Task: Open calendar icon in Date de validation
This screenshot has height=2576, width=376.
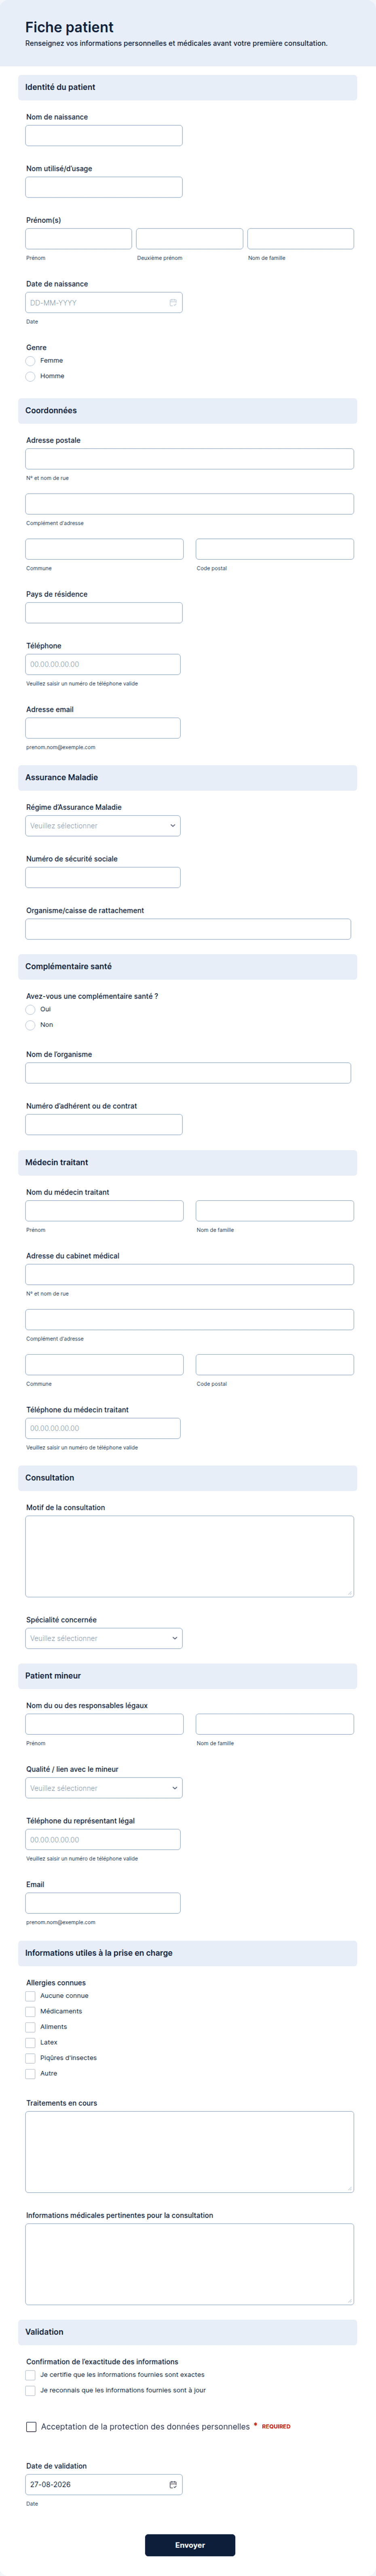Action: 173,2484
